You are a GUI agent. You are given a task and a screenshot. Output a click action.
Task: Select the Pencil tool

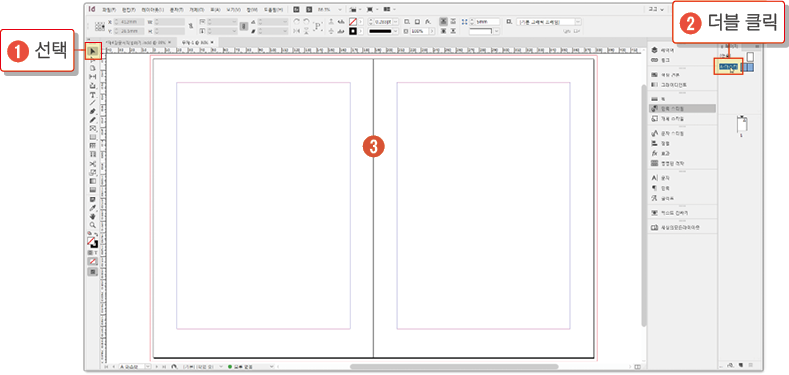[93, 119]
